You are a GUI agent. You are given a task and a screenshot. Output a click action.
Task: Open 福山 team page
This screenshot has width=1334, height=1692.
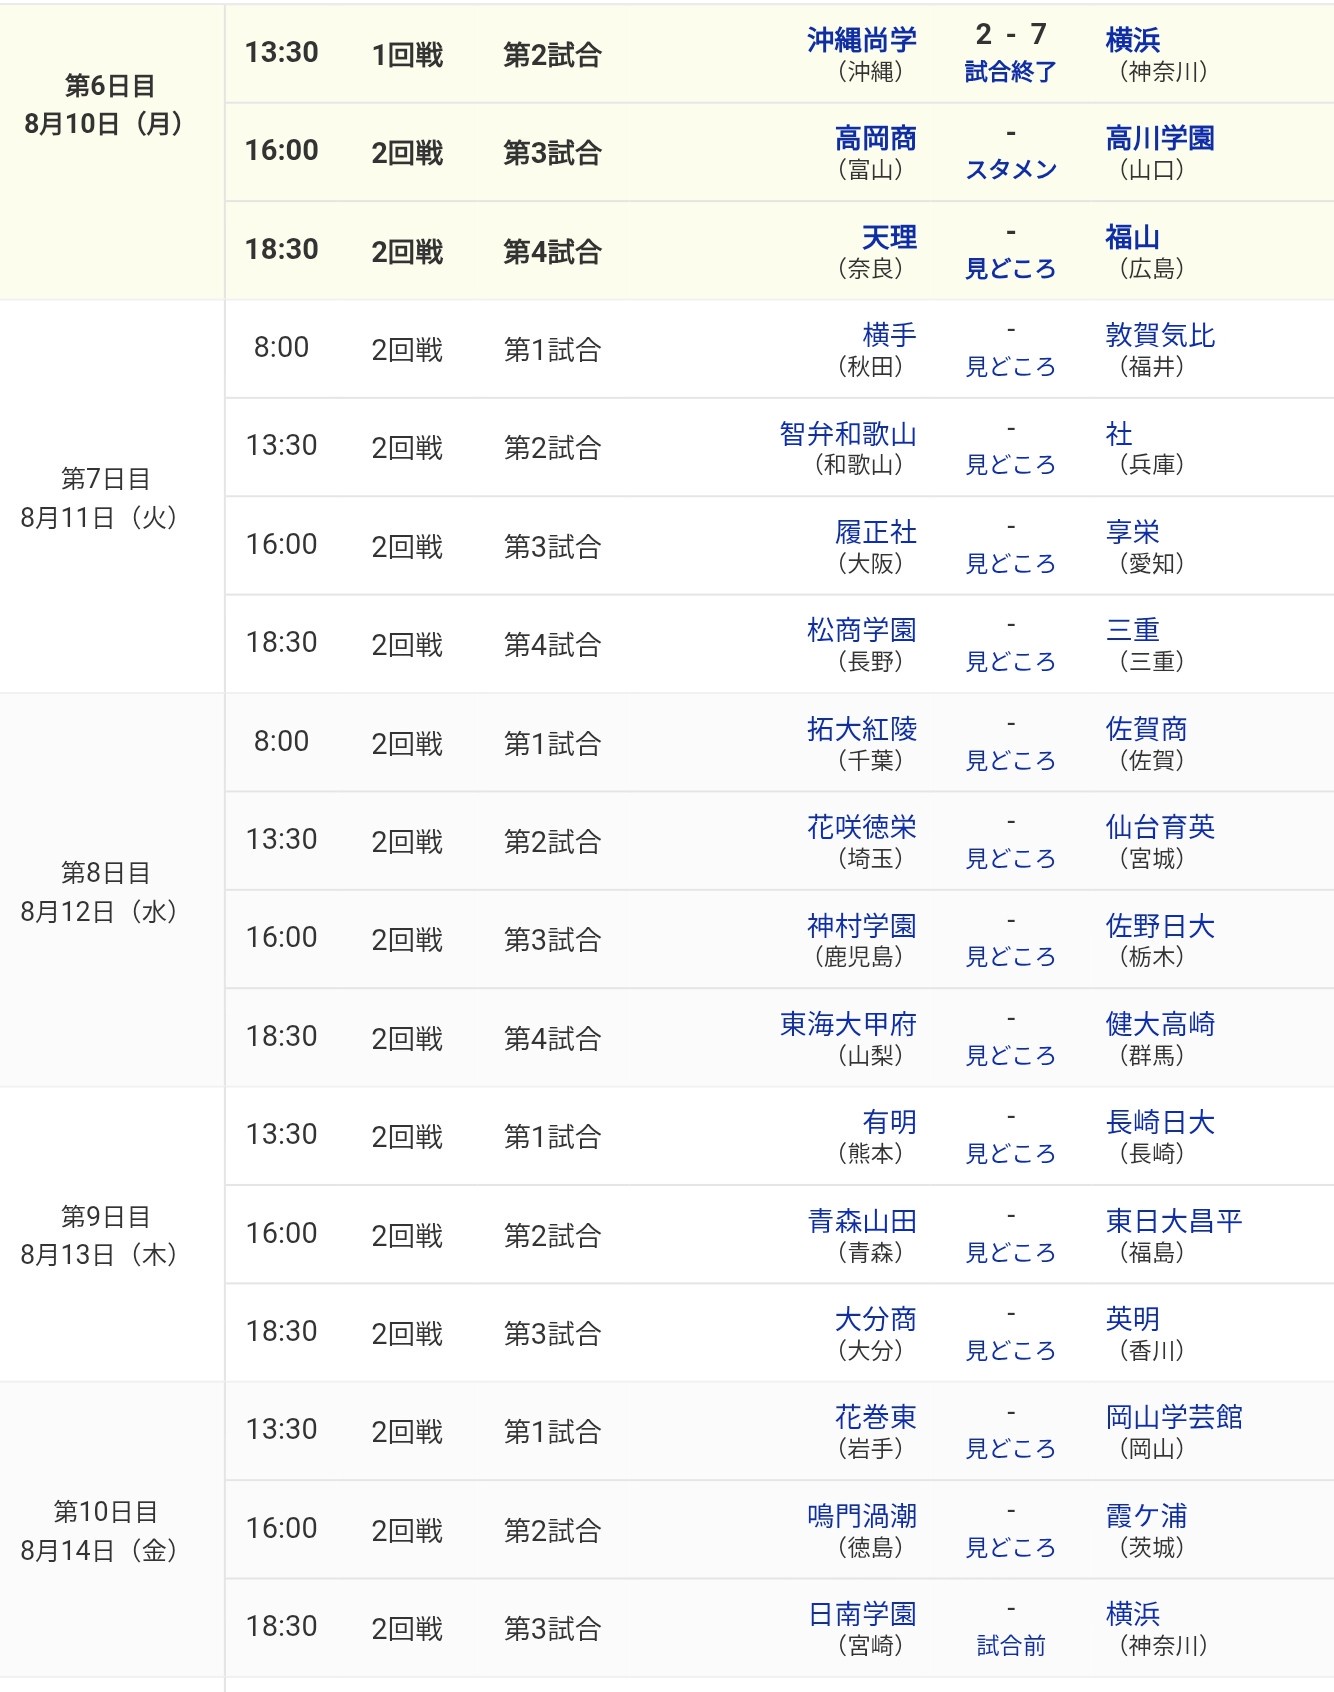click(x=1133, y=237)
